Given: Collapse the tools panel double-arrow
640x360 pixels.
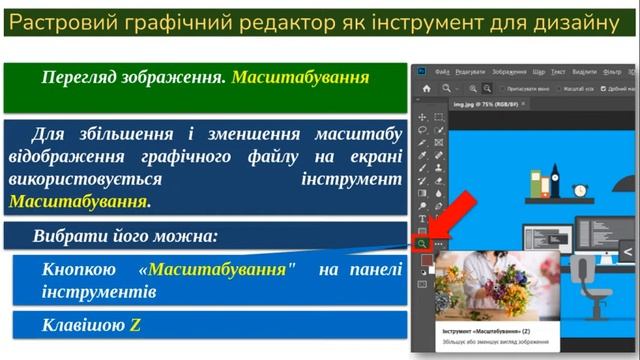Looking at the screenshot, I should (x=418, y=100).
